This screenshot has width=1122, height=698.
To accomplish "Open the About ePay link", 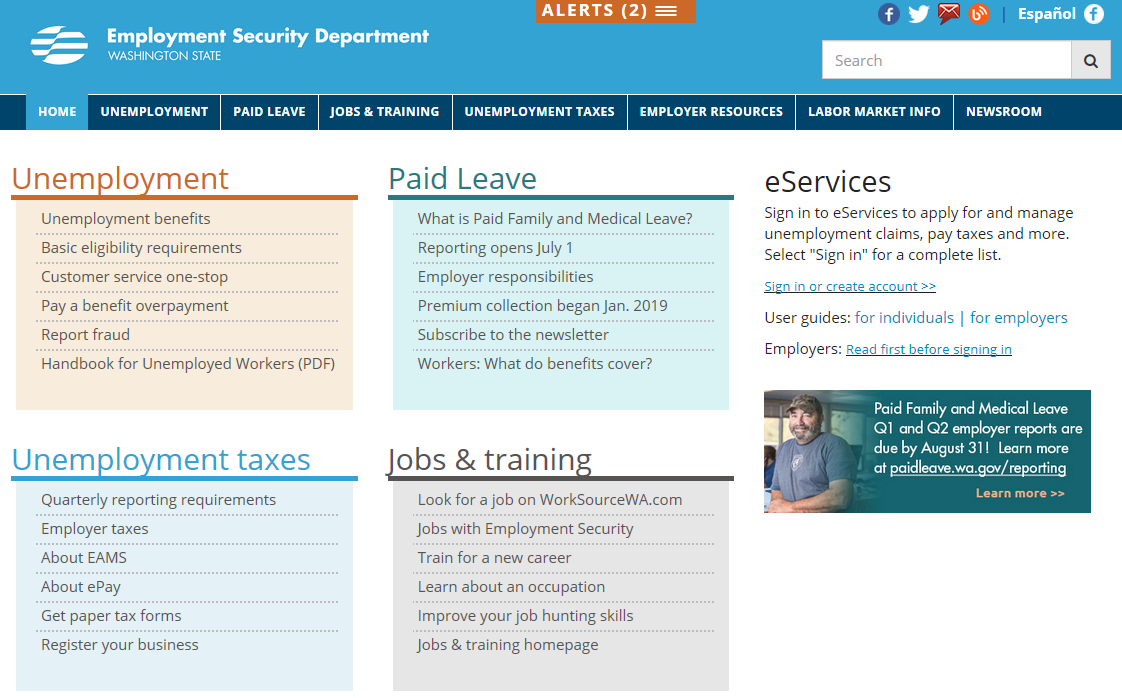I will [x=81, y=587].
